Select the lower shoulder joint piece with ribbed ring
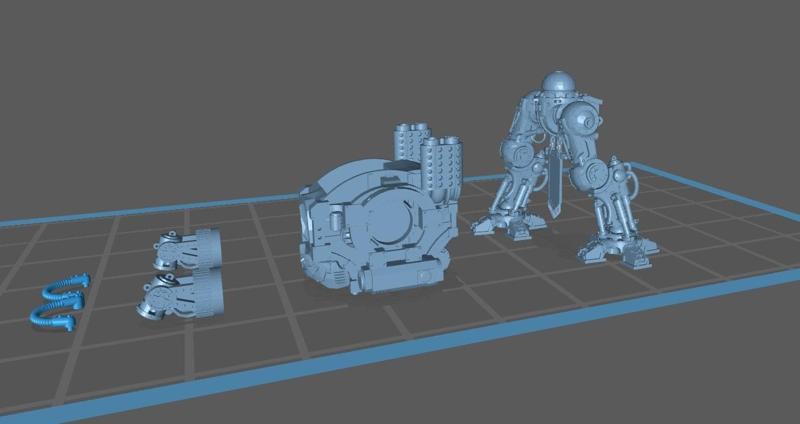The width and height of the screenshot is (800, 424). tap(181, 295)
